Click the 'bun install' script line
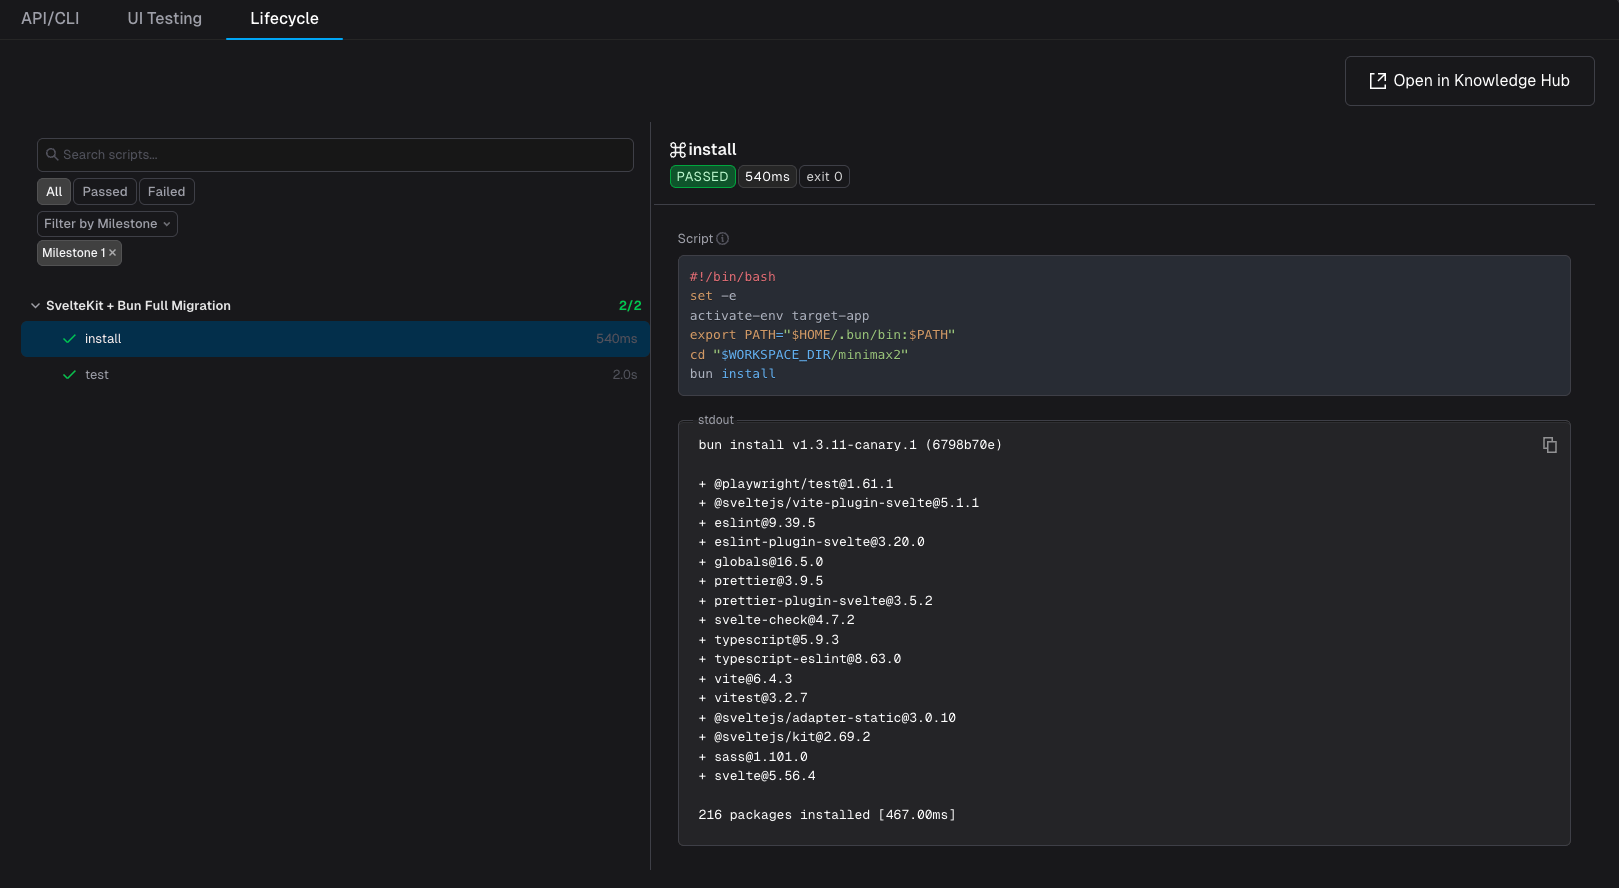Image resolution: width=1619 pixels, height=888 pixels. pyautogui.click(x=733, y=374)
